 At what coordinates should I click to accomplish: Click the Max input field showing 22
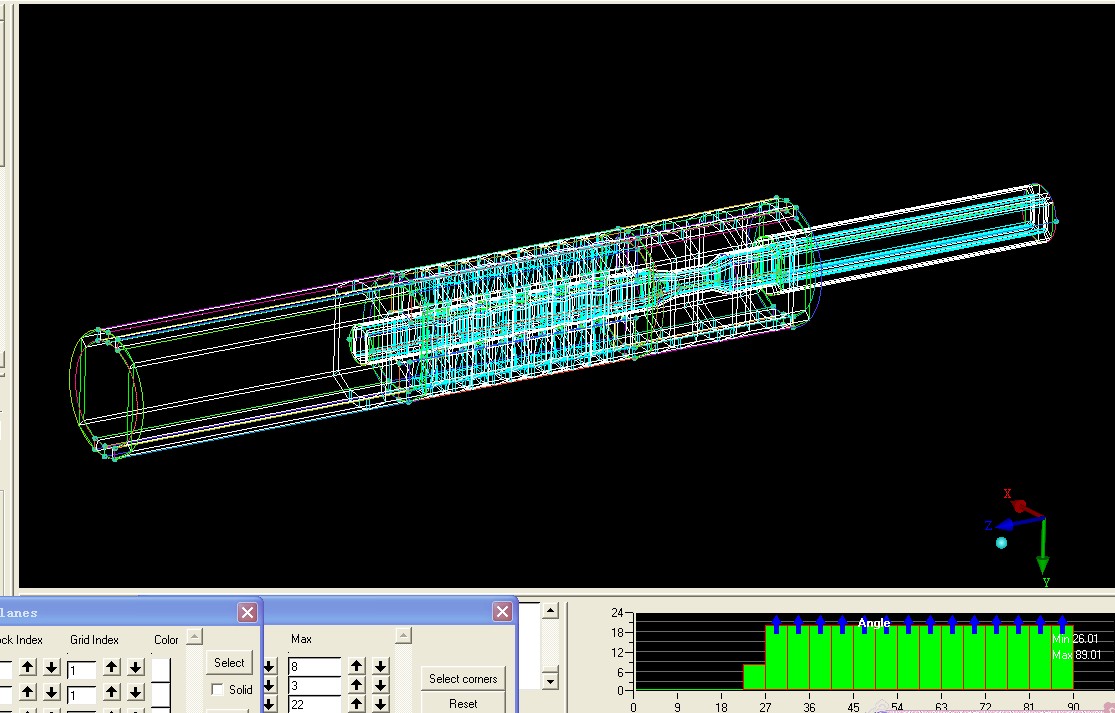coord(313,705)
